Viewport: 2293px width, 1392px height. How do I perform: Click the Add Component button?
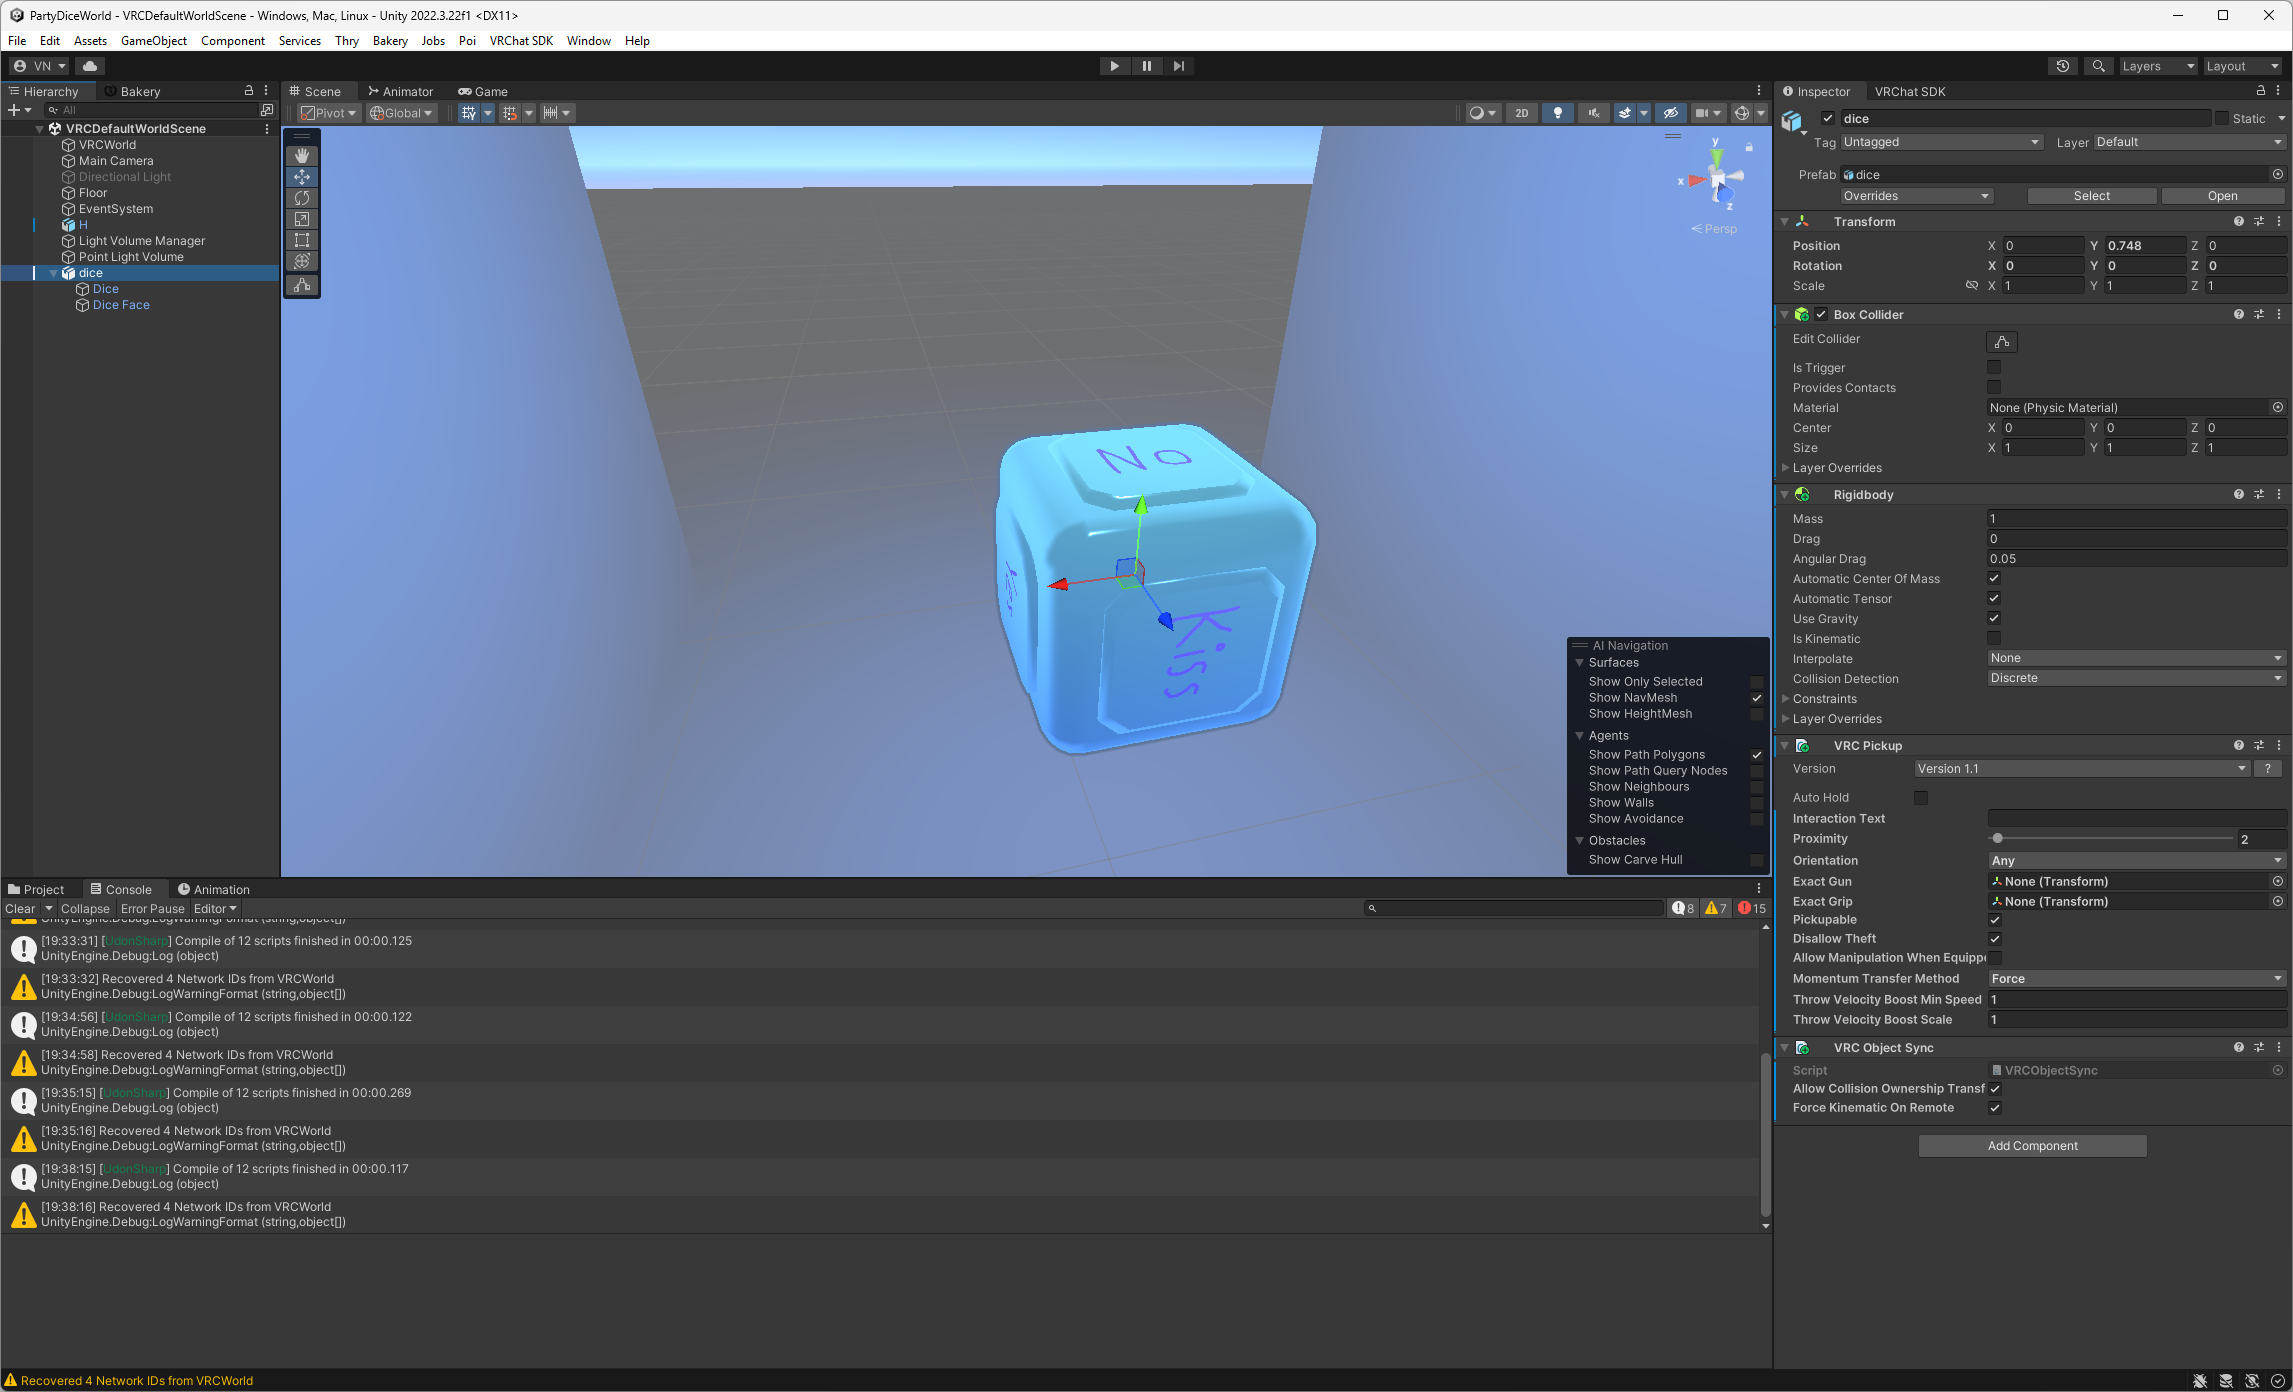[x=2032, y=1146]
